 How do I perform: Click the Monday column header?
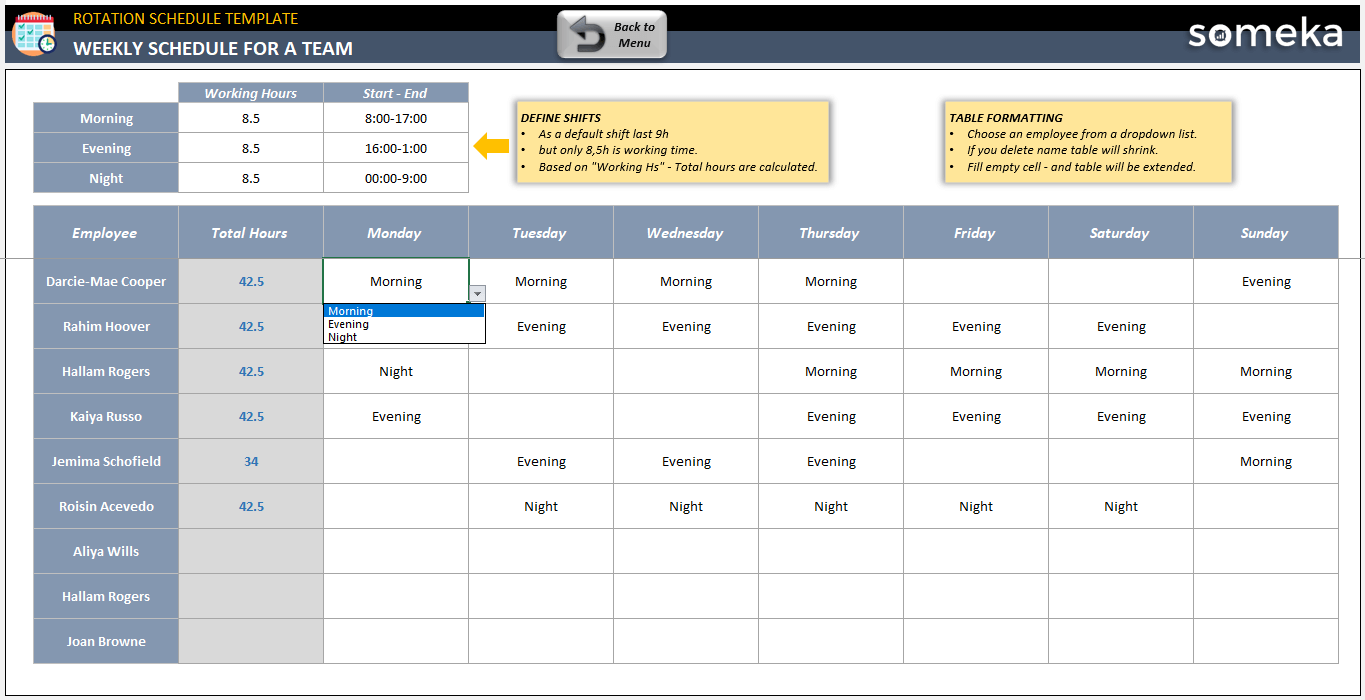click(x=396, y=232)
